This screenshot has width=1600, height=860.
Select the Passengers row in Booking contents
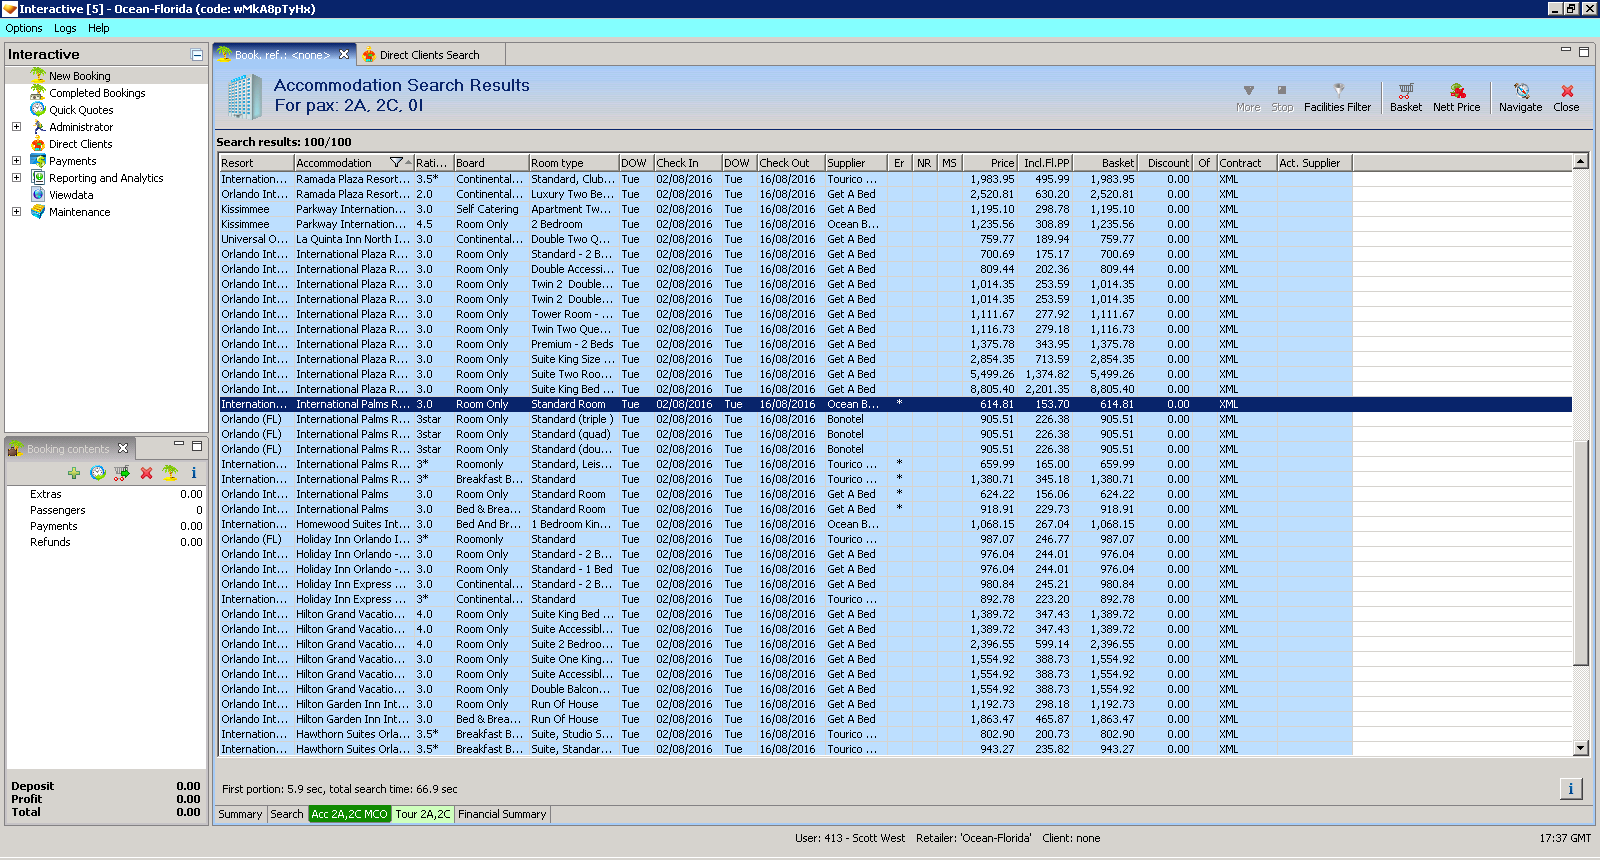(106, 510)
